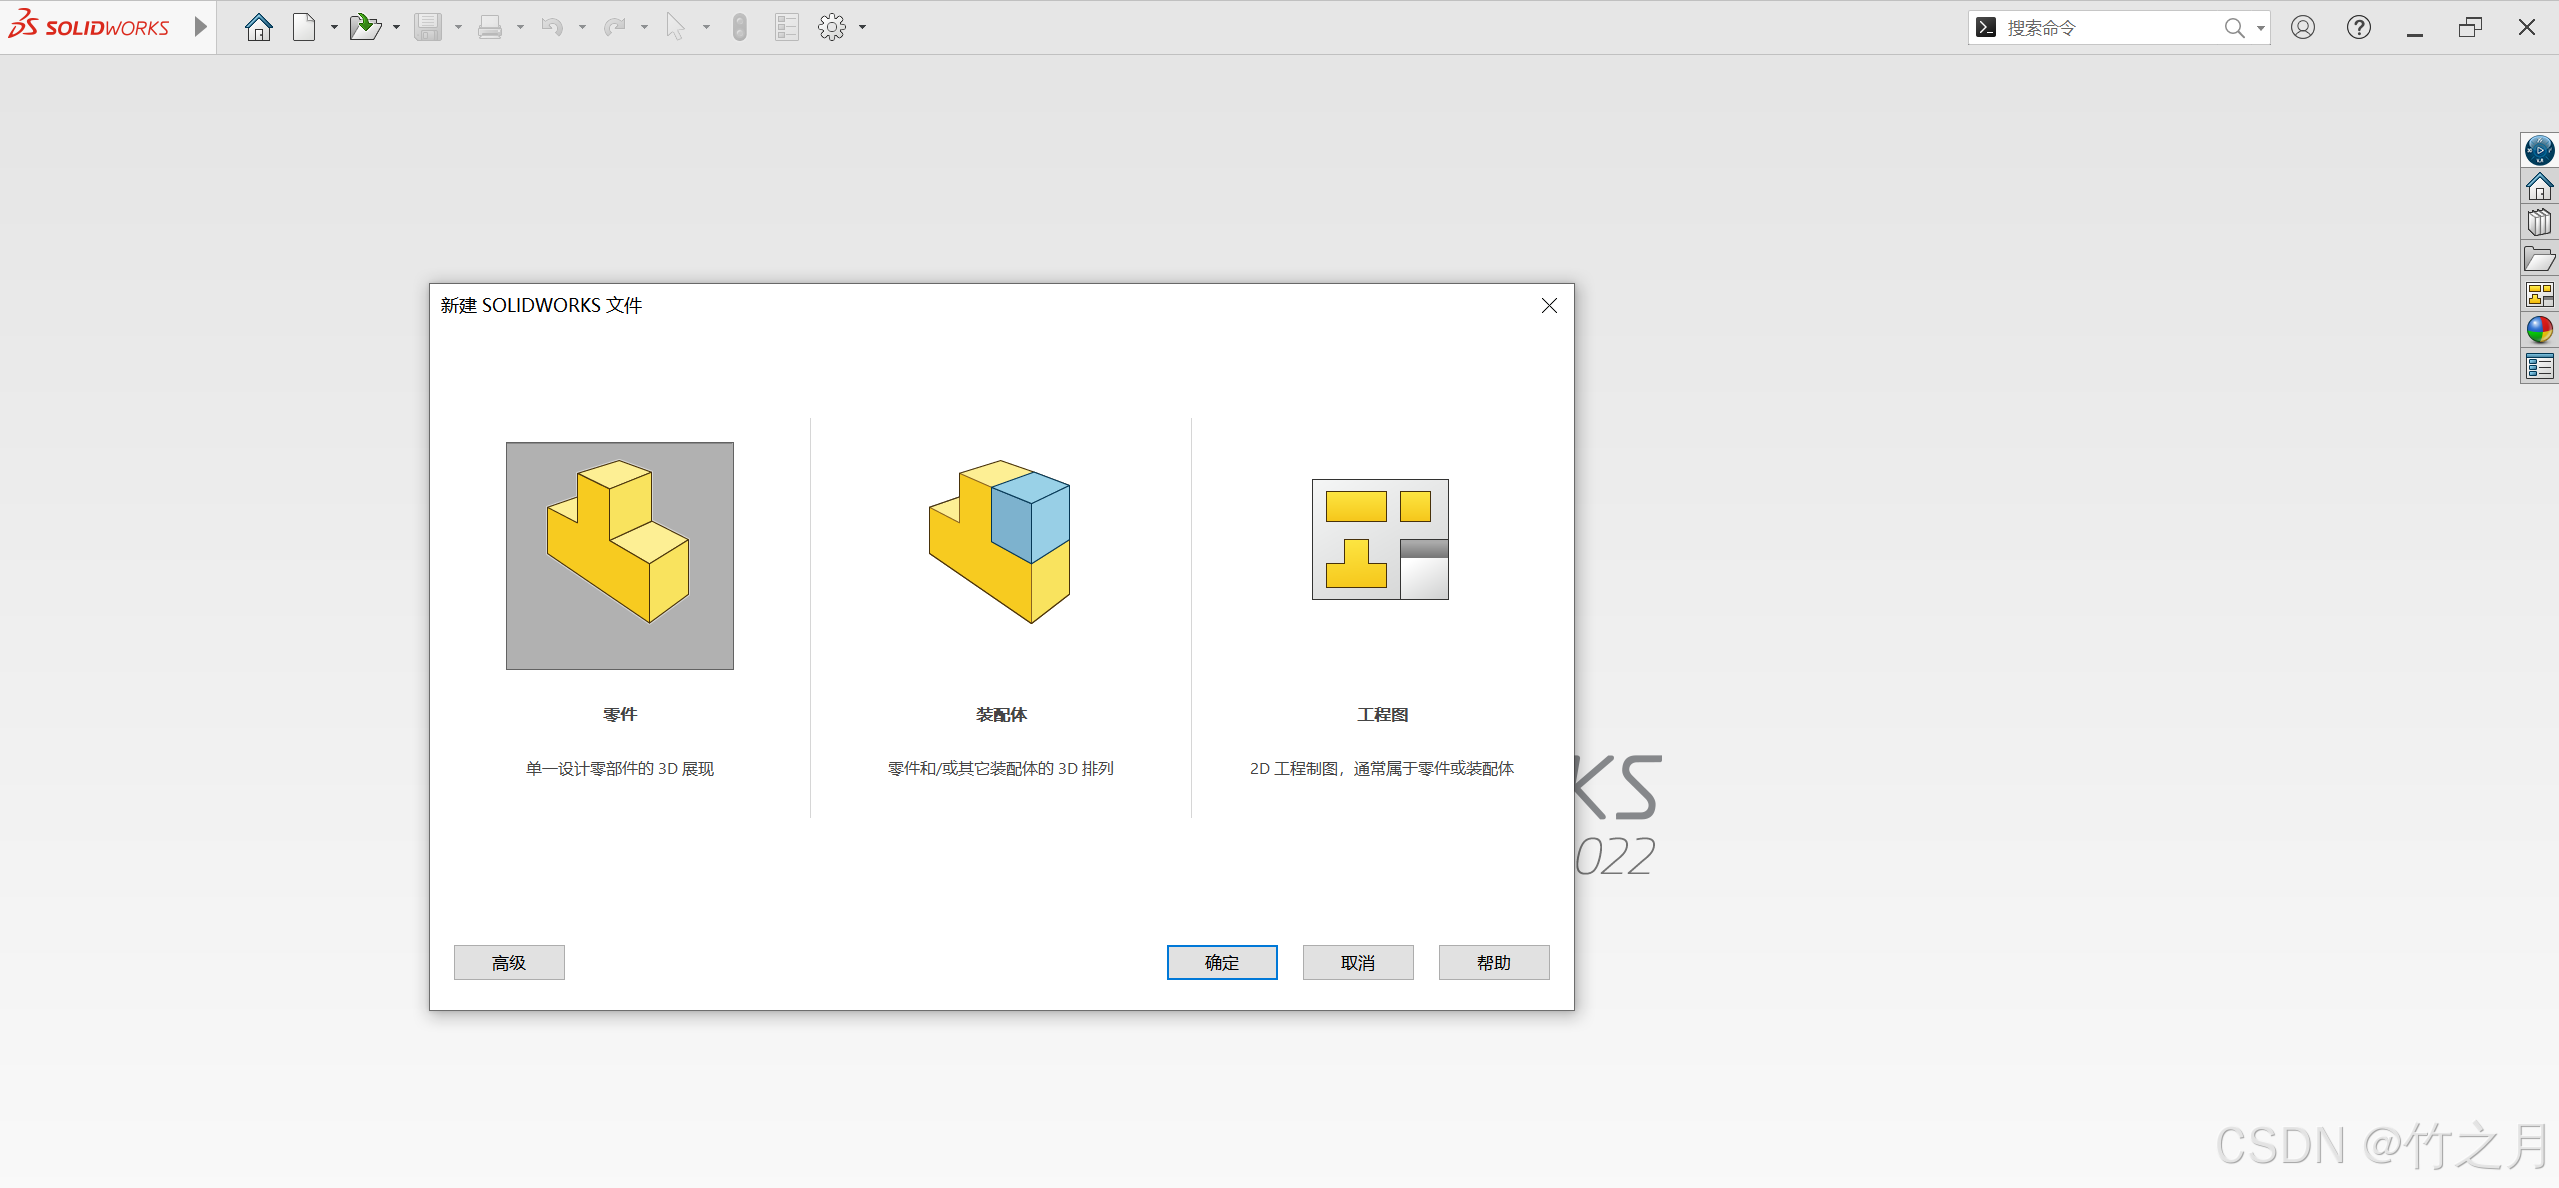
Task: Open the File Explorer task pane icon
Action: 2539,259
